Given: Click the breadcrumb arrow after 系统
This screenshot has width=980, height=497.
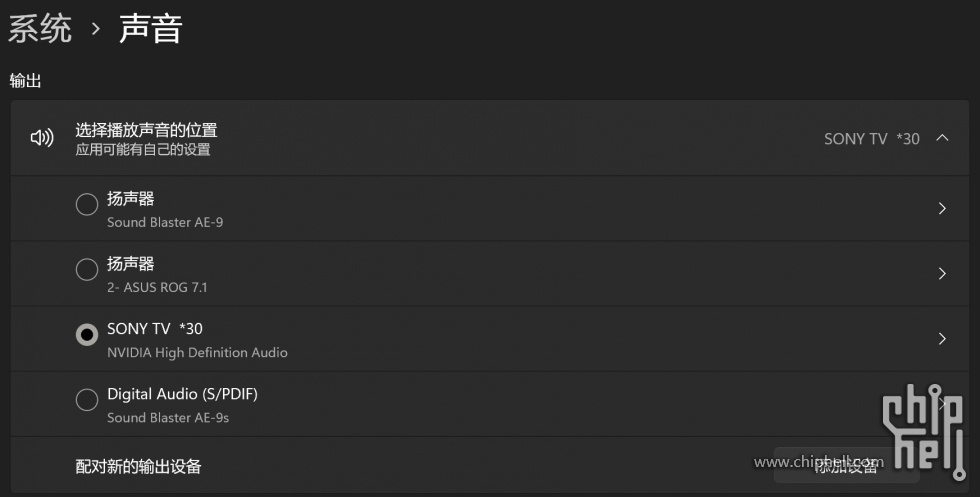Looking at the screenshot, I should pos(96,29).
